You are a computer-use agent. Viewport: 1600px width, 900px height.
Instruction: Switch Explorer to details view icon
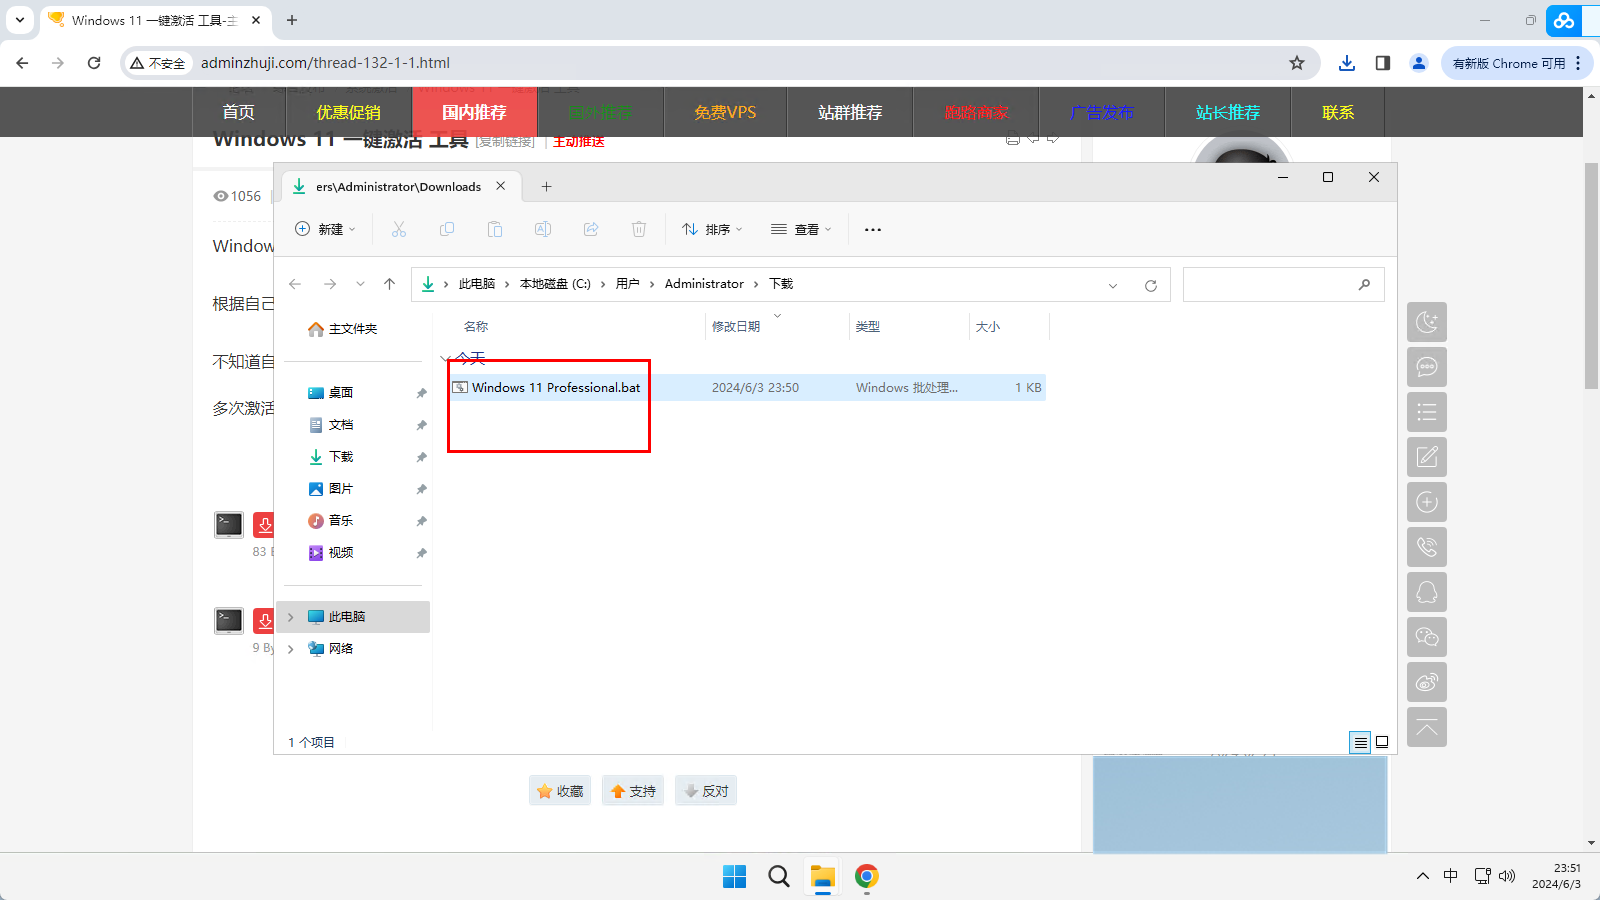pos(1360,742)
